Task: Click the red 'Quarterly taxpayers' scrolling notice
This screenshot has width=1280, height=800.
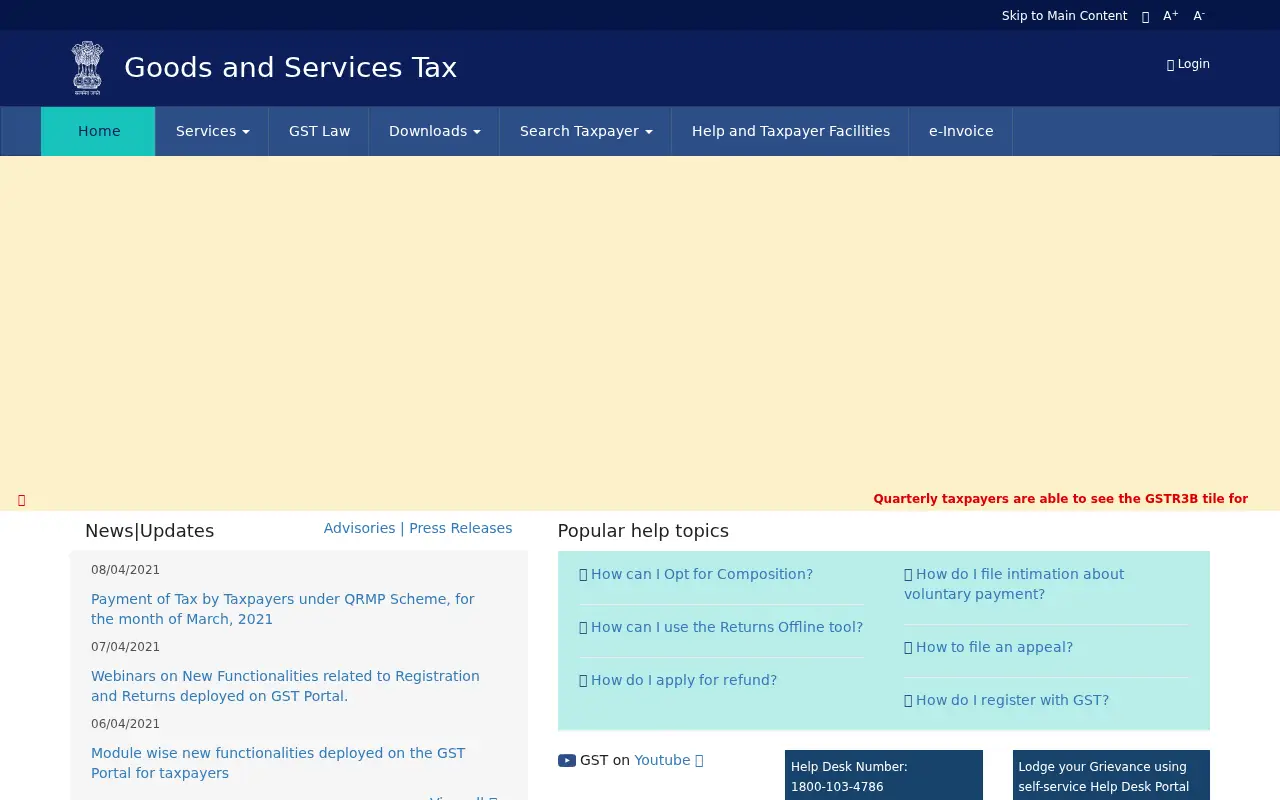Action: tap(1060, 499)
